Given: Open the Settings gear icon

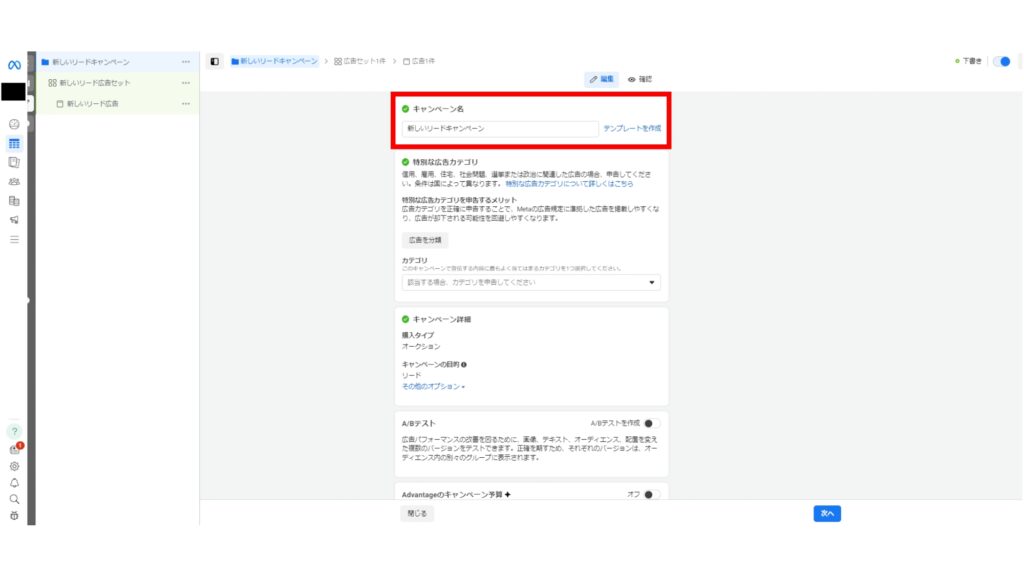Looking at the screenshot, I should [12, 466].
